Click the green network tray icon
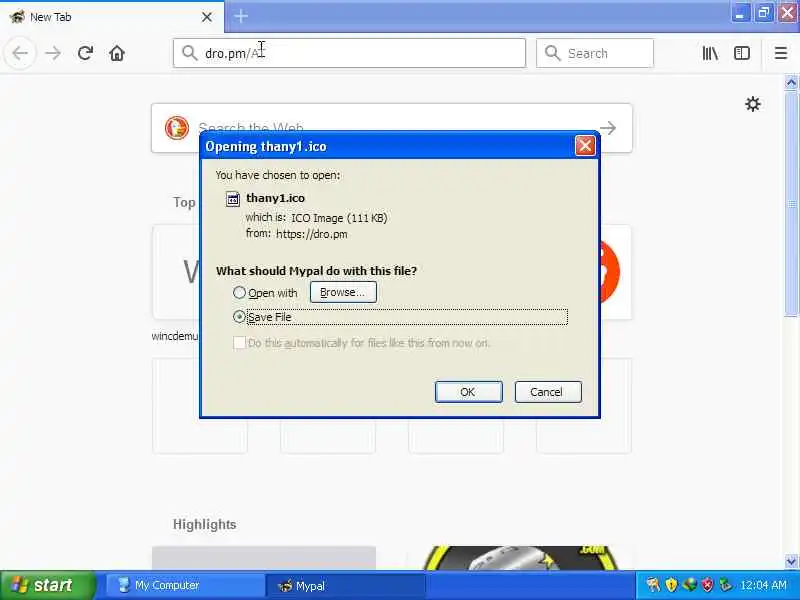The width and height of the screenshot is (800, 600). pos(689,585)
